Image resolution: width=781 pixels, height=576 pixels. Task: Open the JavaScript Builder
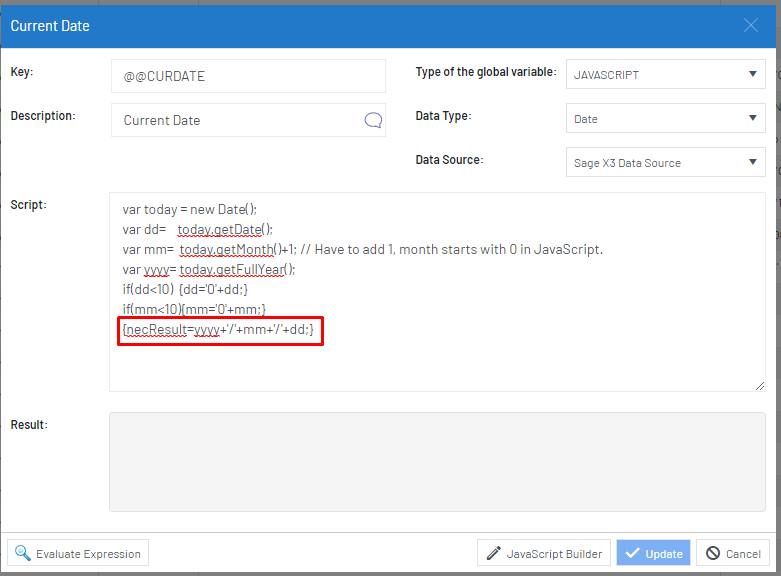point(544,553)
